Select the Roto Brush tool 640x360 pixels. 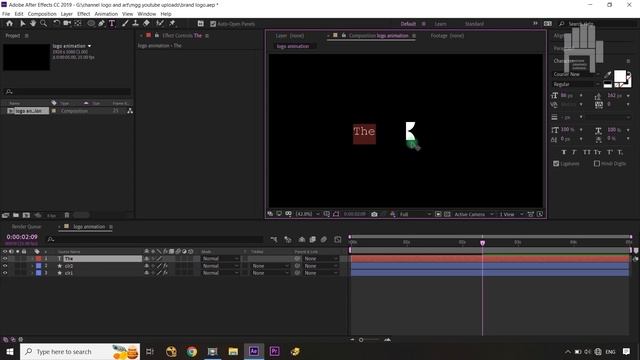coord(160,24)
